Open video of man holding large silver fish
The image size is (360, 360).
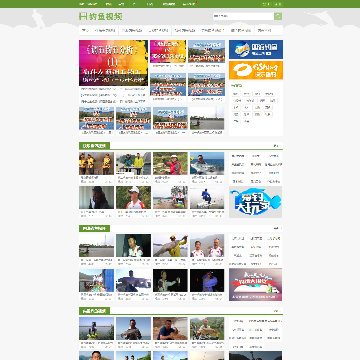tap(207, 163)
